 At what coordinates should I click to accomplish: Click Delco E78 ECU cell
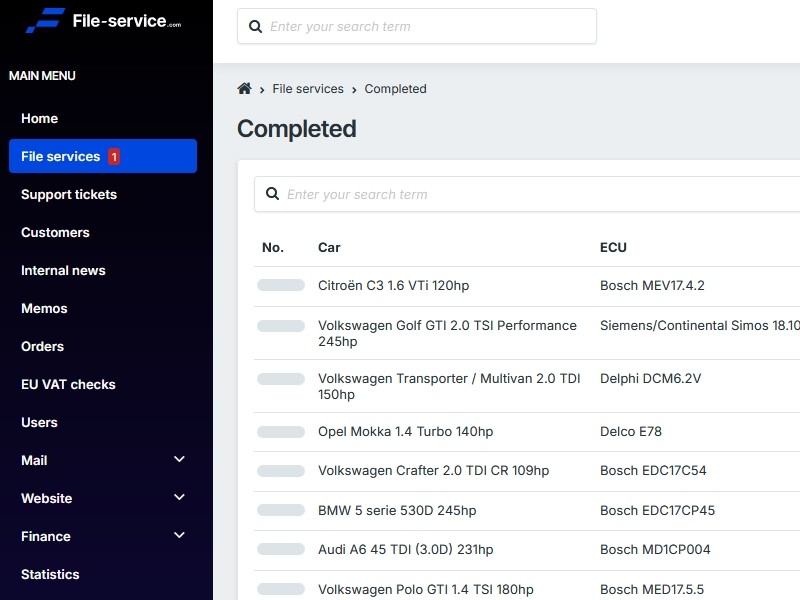coord(631,432)
